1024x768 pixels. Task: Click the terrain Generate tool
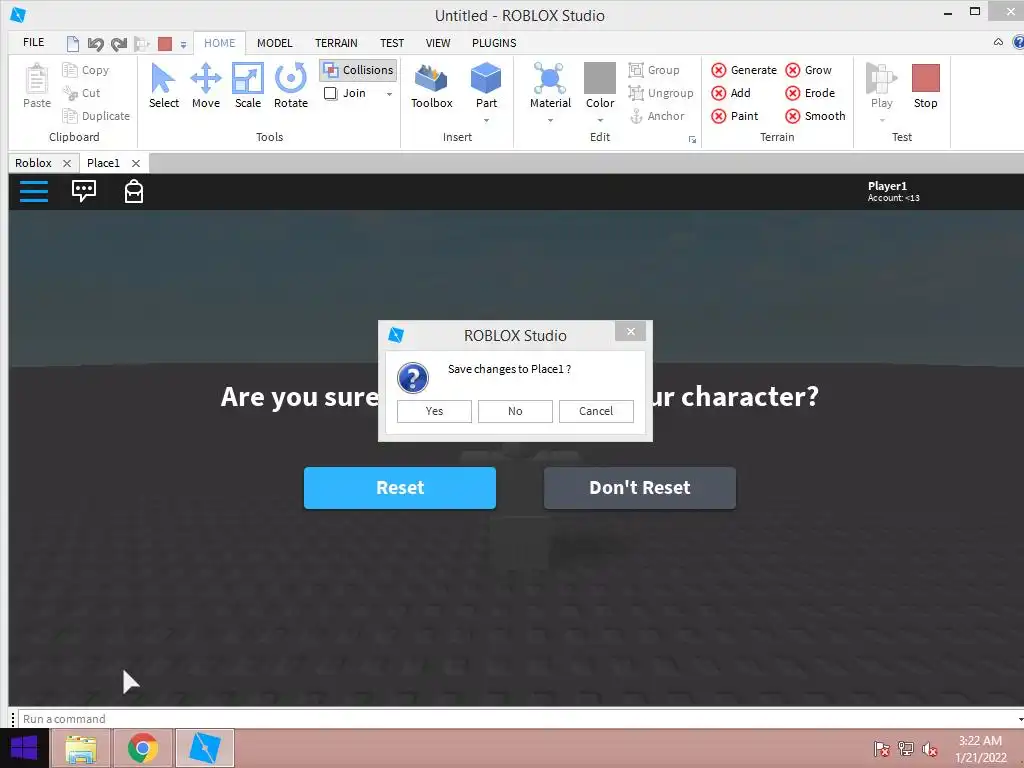point(744,70)
